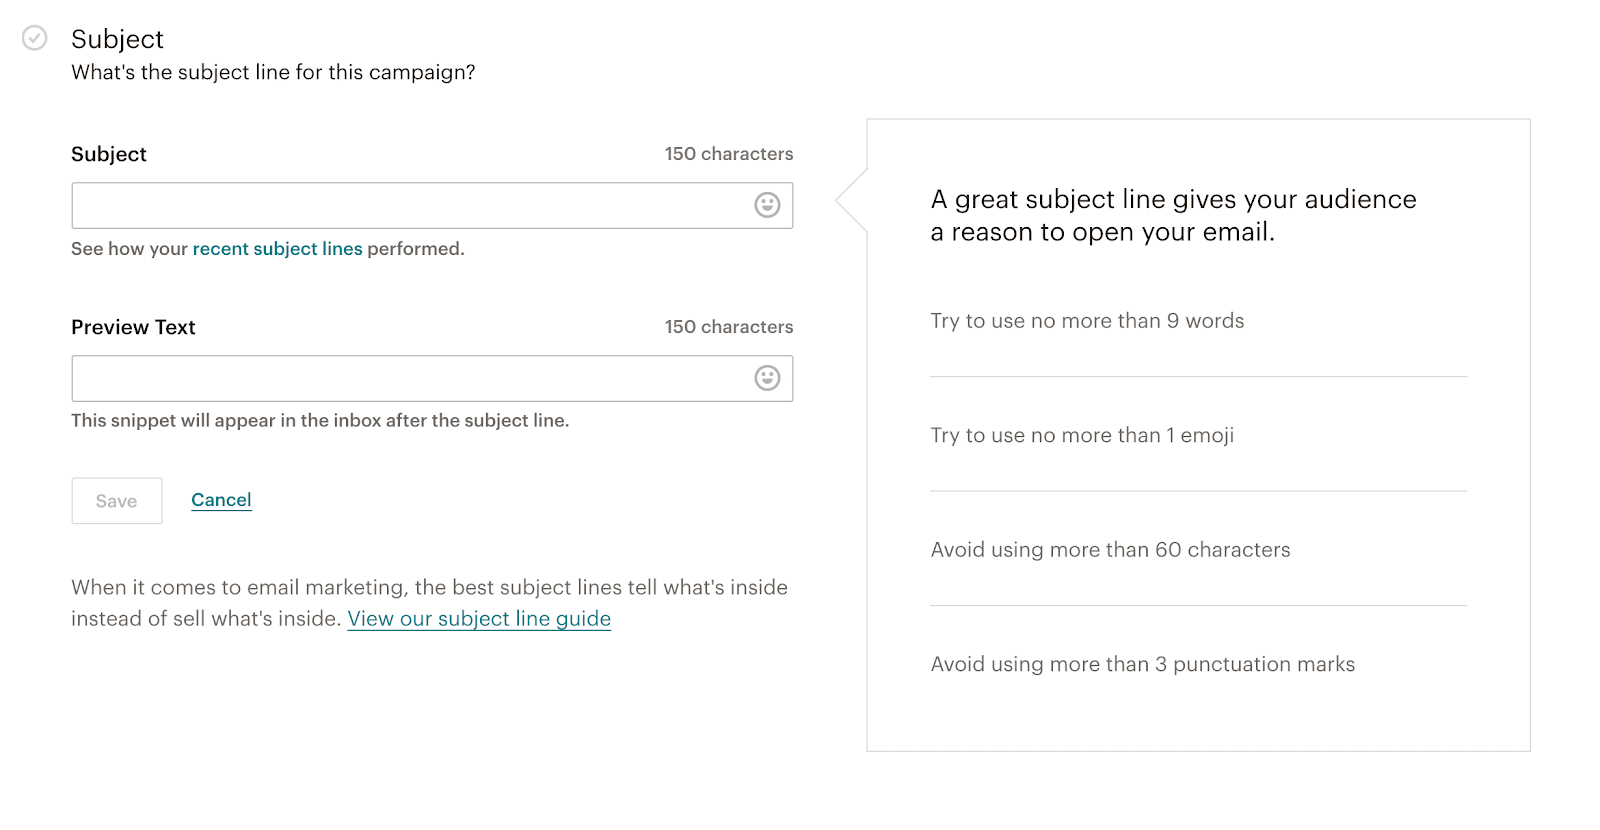1600x830 pixels.
Task: Follow the View our subject line guide link
Action: click(x=479, y=619)
